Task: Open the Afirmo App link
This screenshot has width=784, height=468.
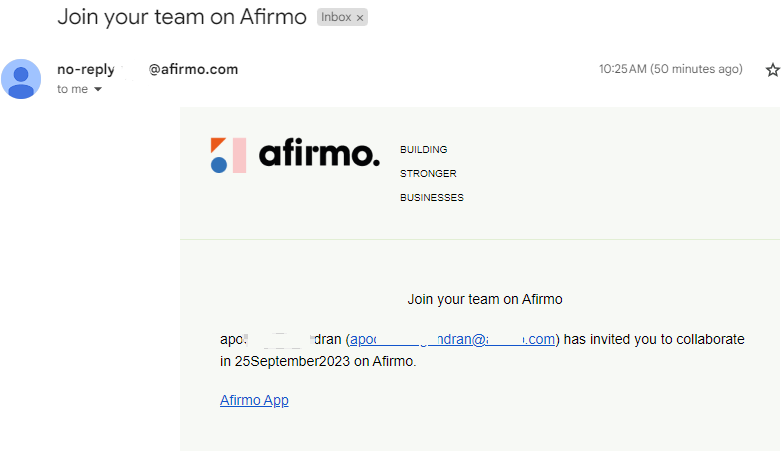Action: click(254, 400)
